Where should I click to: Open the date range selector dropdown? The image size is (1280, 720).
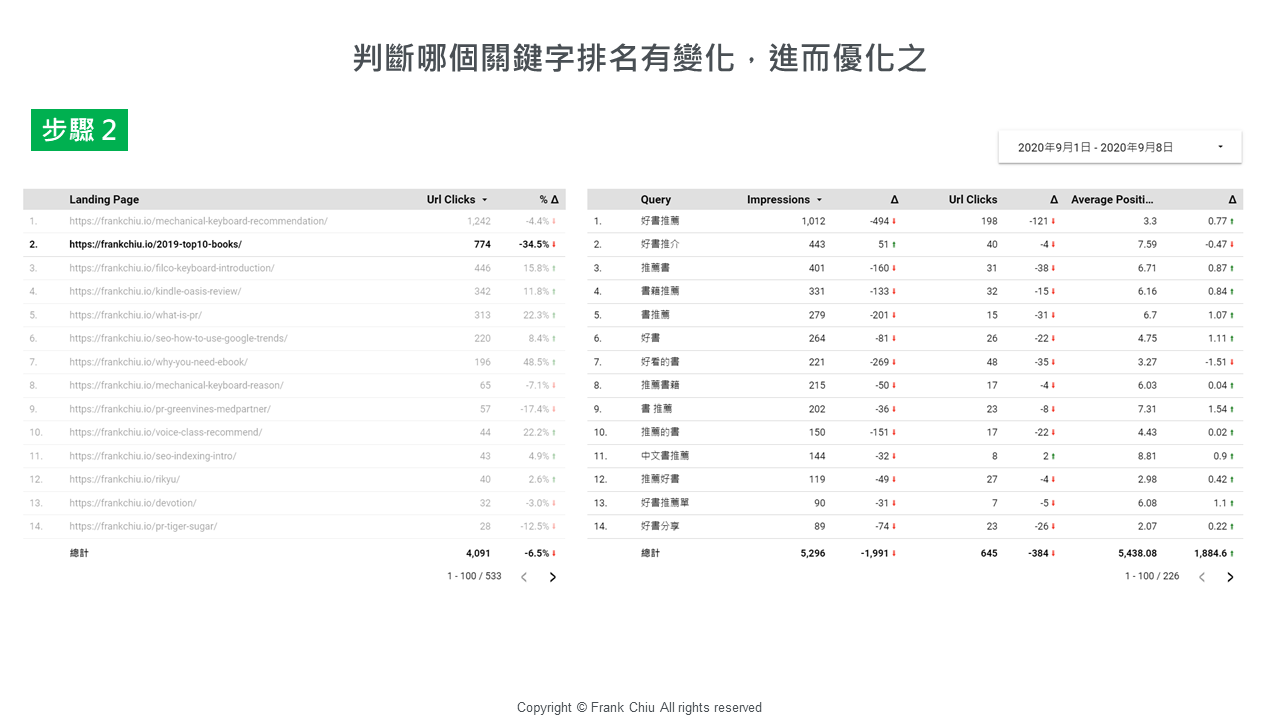pos(1119,146)
